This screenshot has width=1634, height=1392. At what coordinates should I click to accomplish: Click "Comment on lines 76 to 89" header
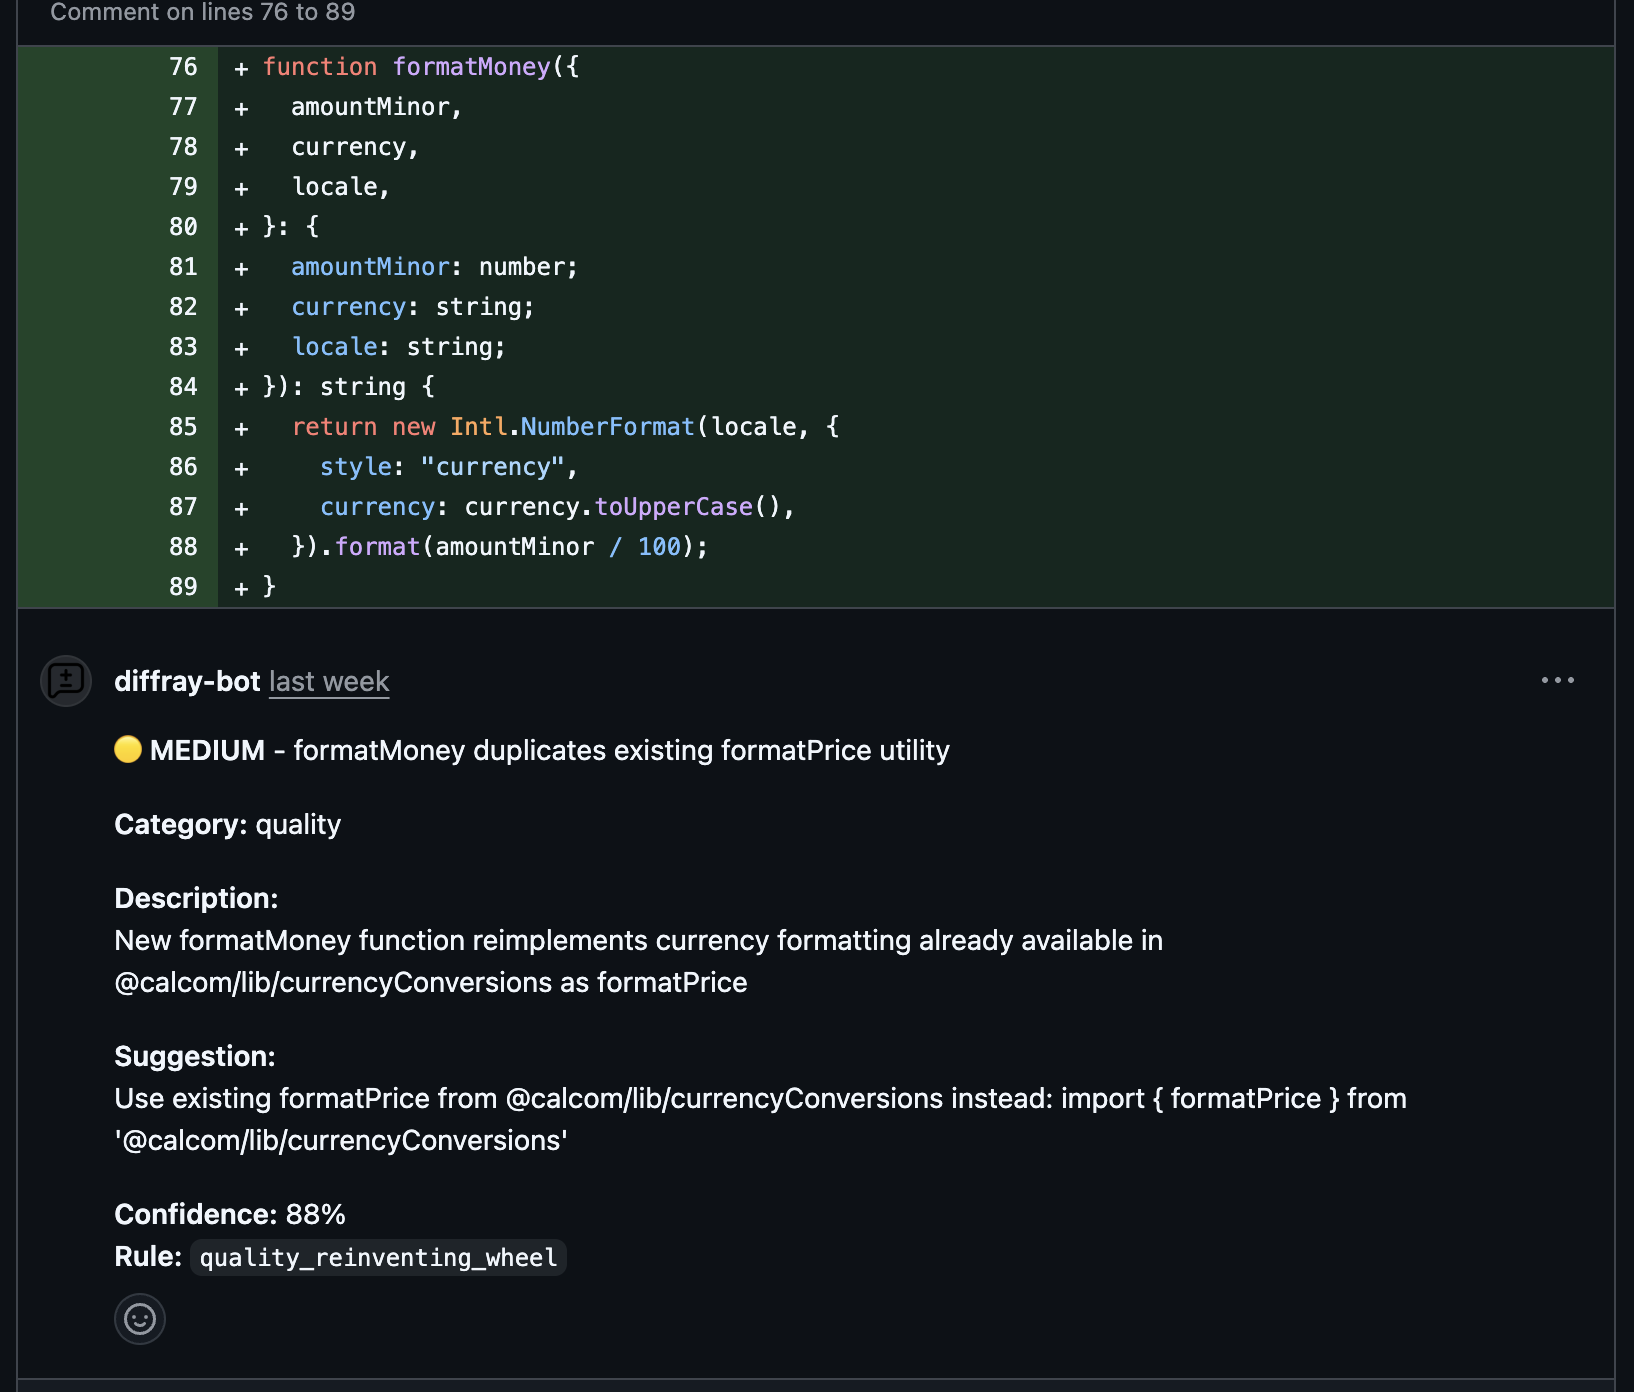[203, 13]
